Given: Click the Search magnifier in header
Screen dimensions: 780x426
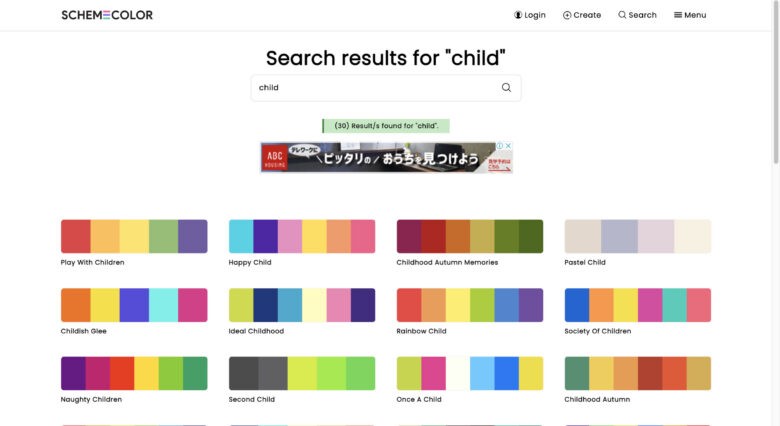Looking at the screenshot, I should (x=622, y=15).
